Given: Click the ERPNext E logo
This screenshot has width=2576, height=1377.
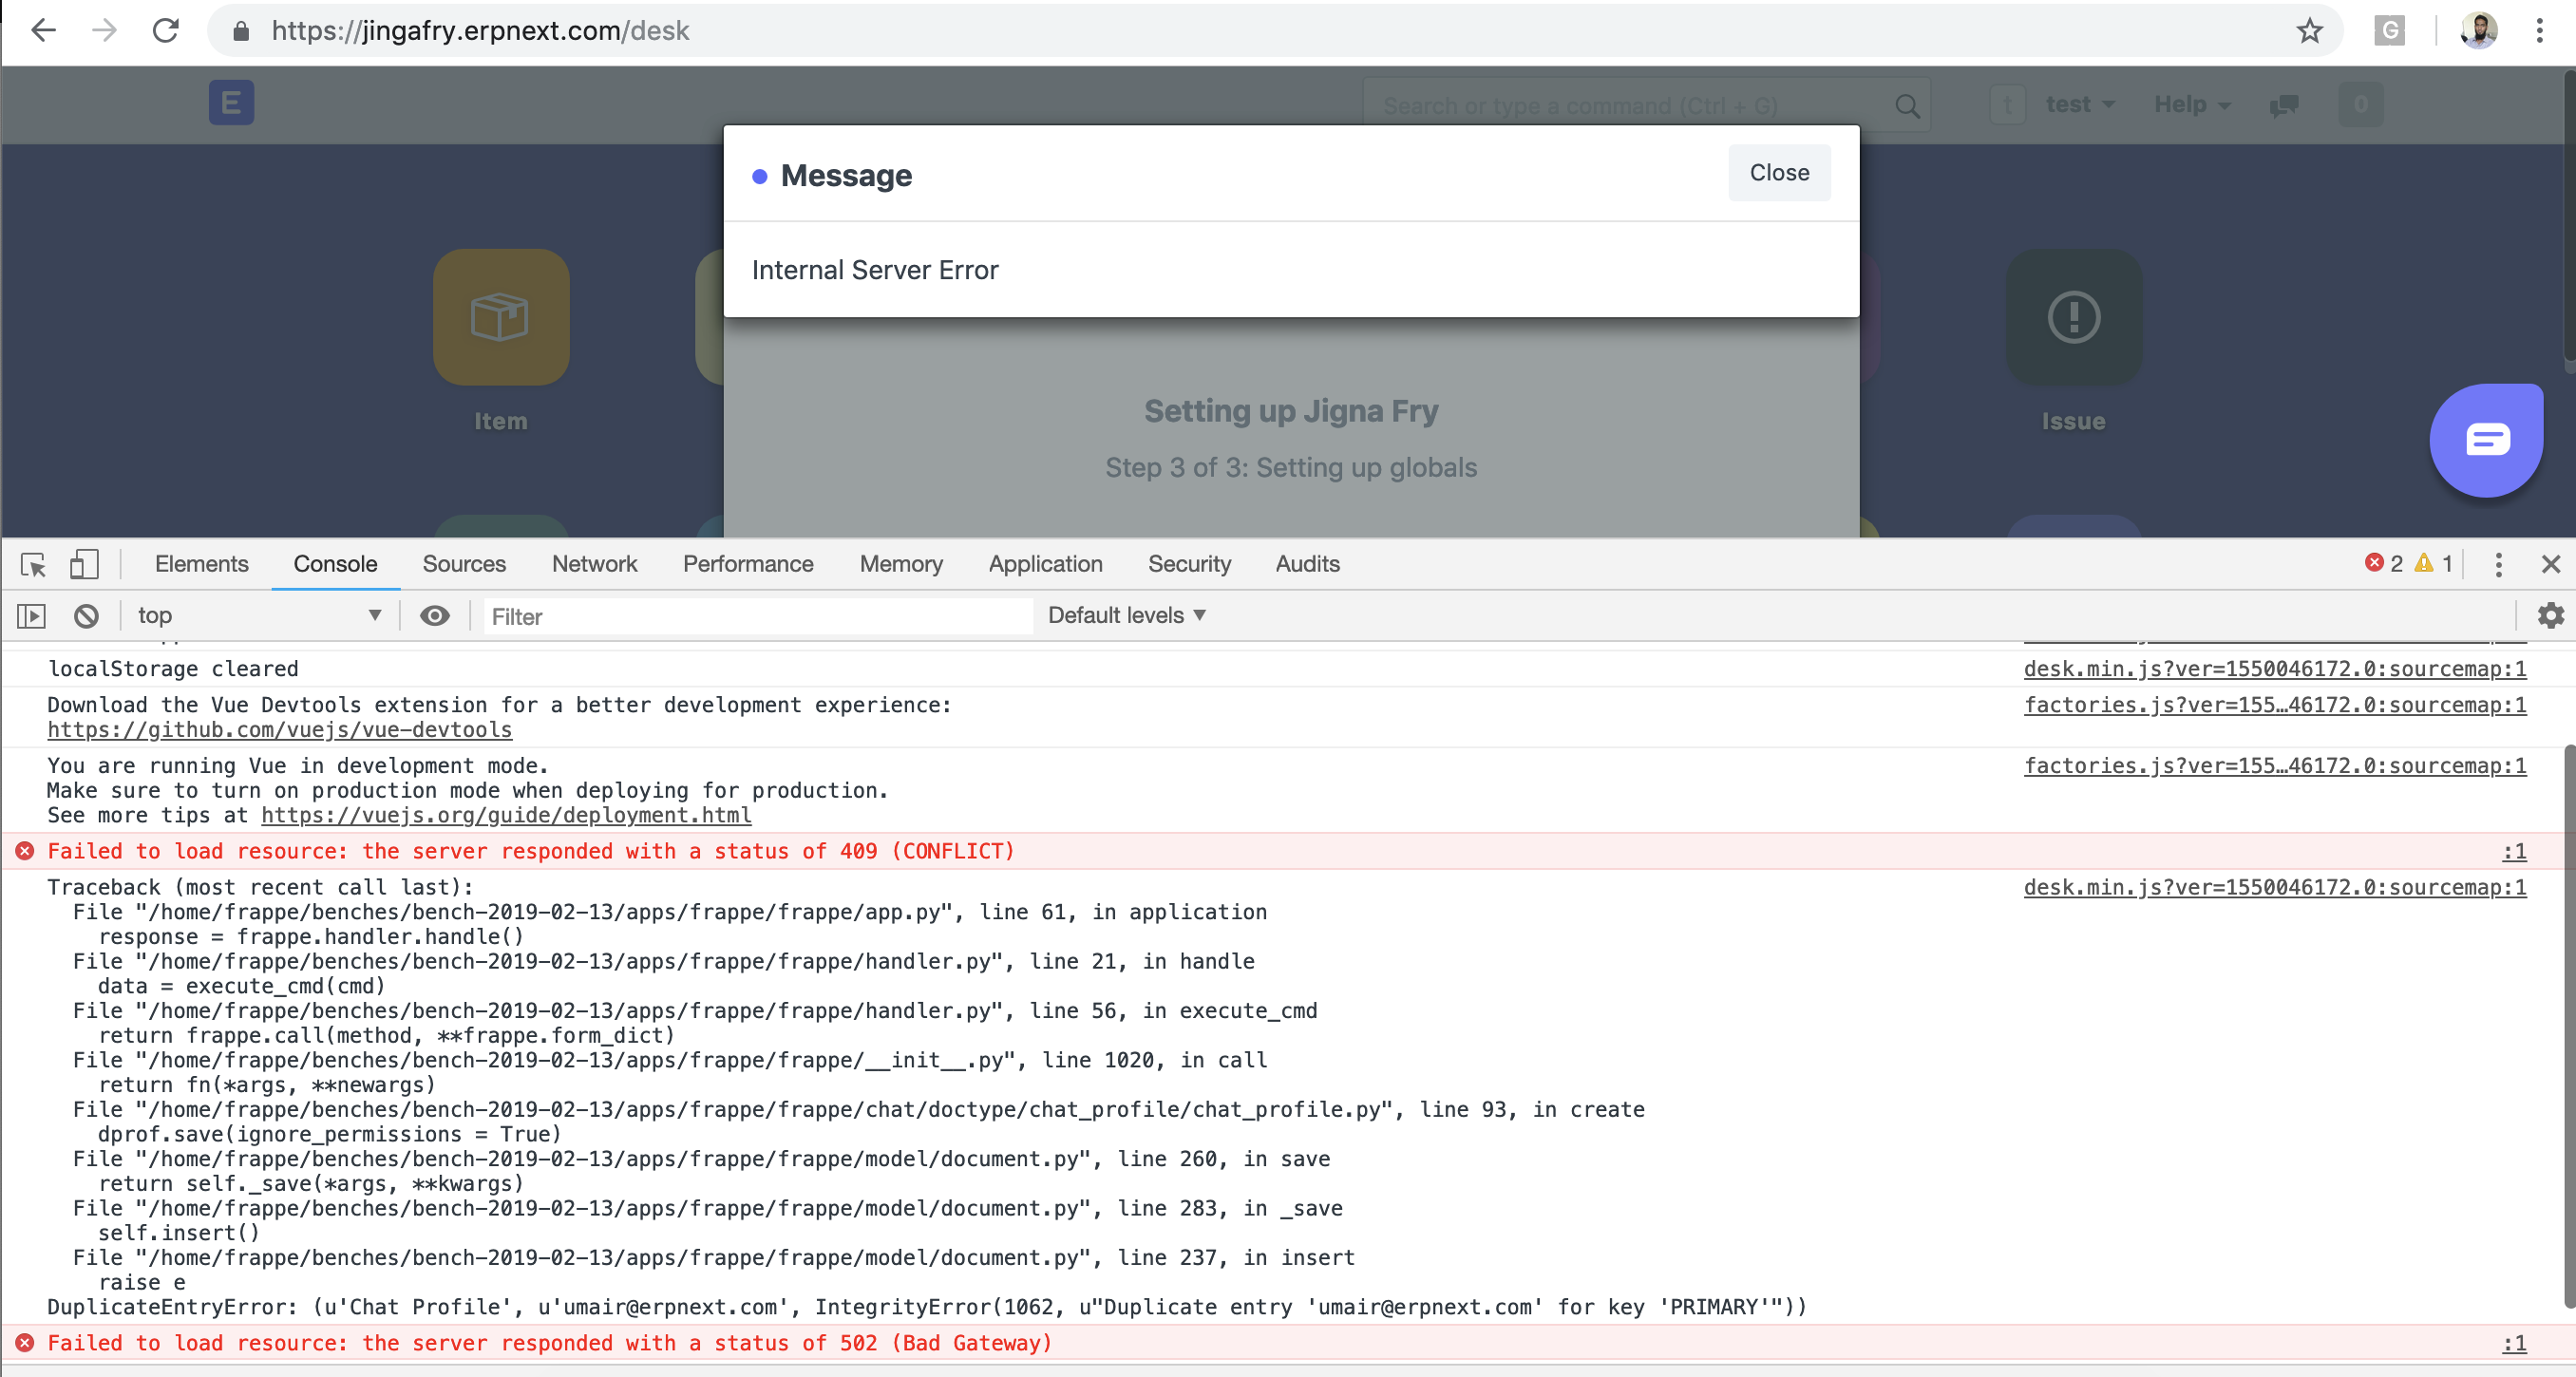Looking at the screenshot, I should click(231, 102).
